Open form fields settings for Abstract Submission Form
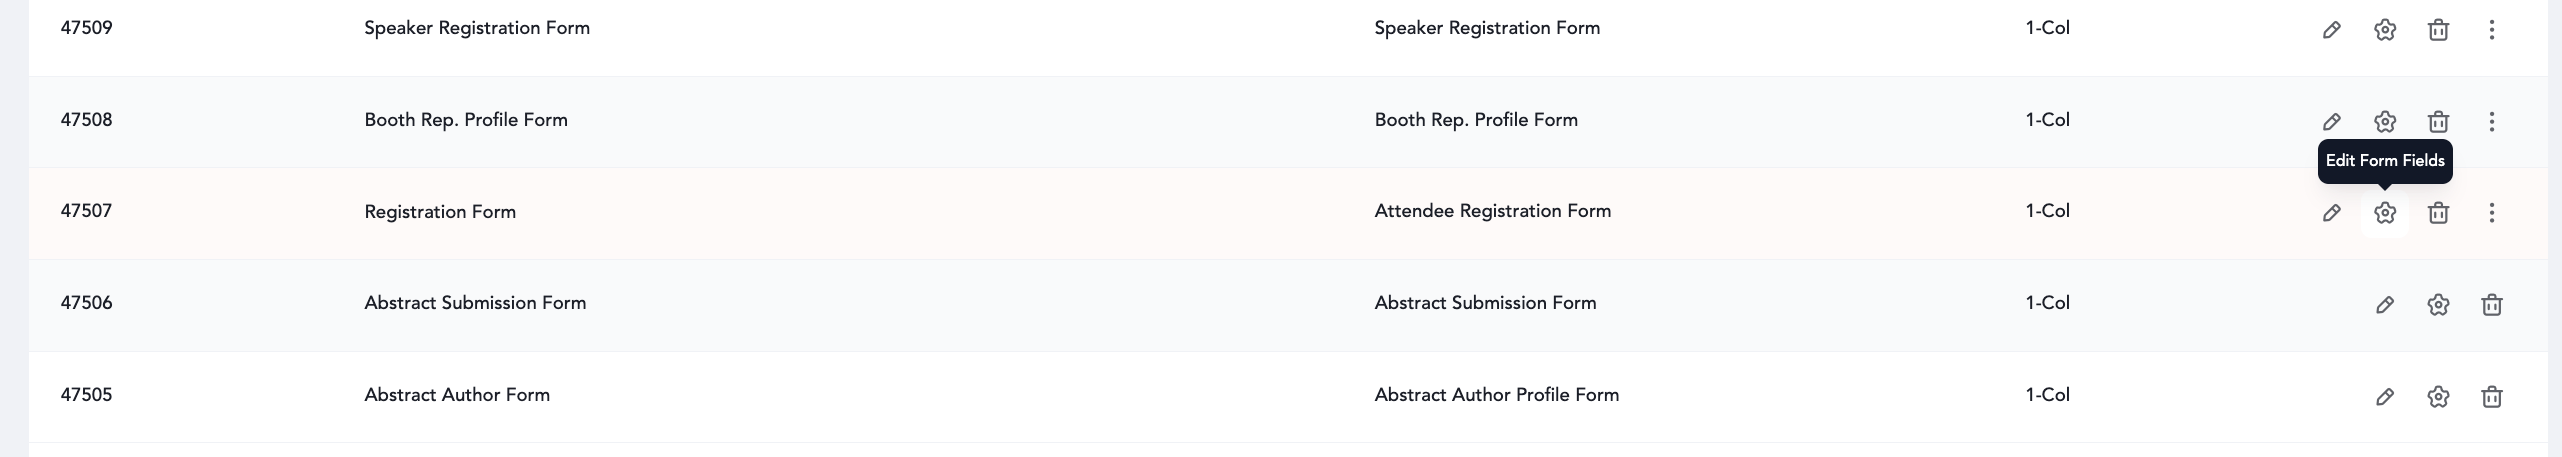Image resolution: width=2562 pixels, height=457 pixels. point(2438,305)
